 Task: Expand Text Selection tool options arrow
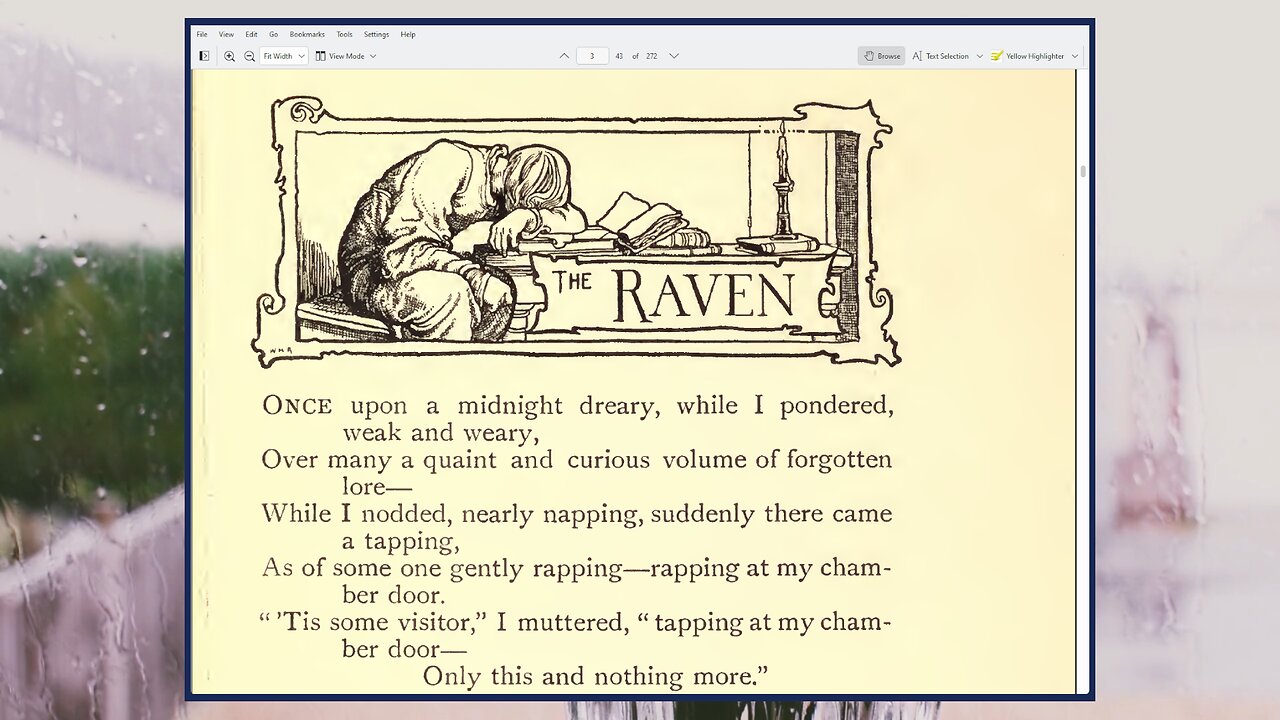pos(980,56)
